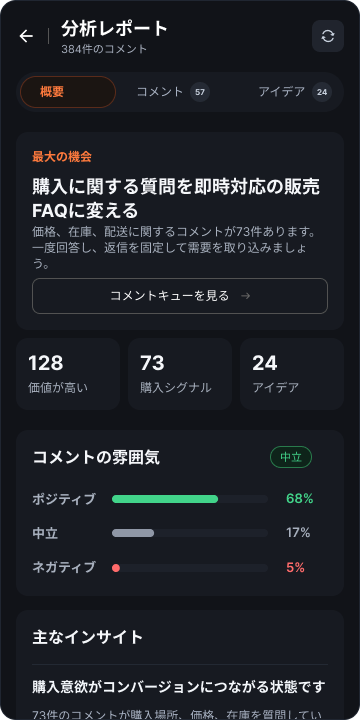Click the arrow in コメントキューを見る
Viewport: 360px width, 720px height.
pyautogui.click(x=246, y=296)
